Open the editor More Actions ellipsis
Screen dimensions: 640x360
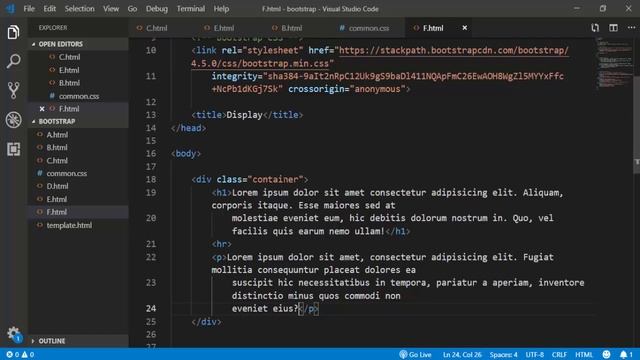tap(631, 28)
